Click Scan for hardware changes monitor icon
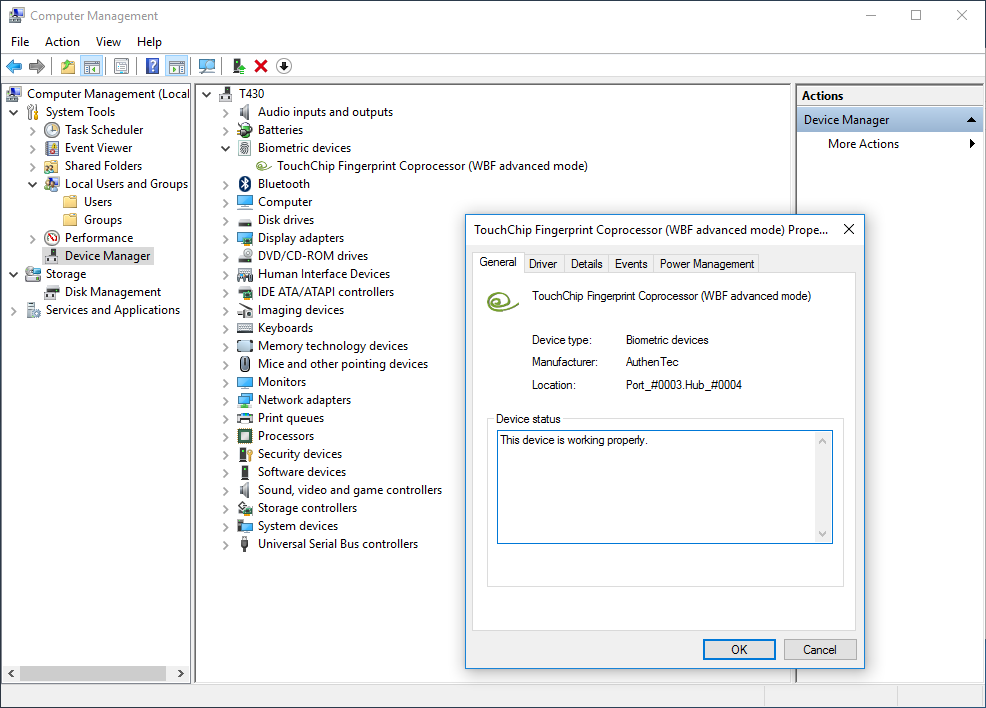 (x=206, y=66)
